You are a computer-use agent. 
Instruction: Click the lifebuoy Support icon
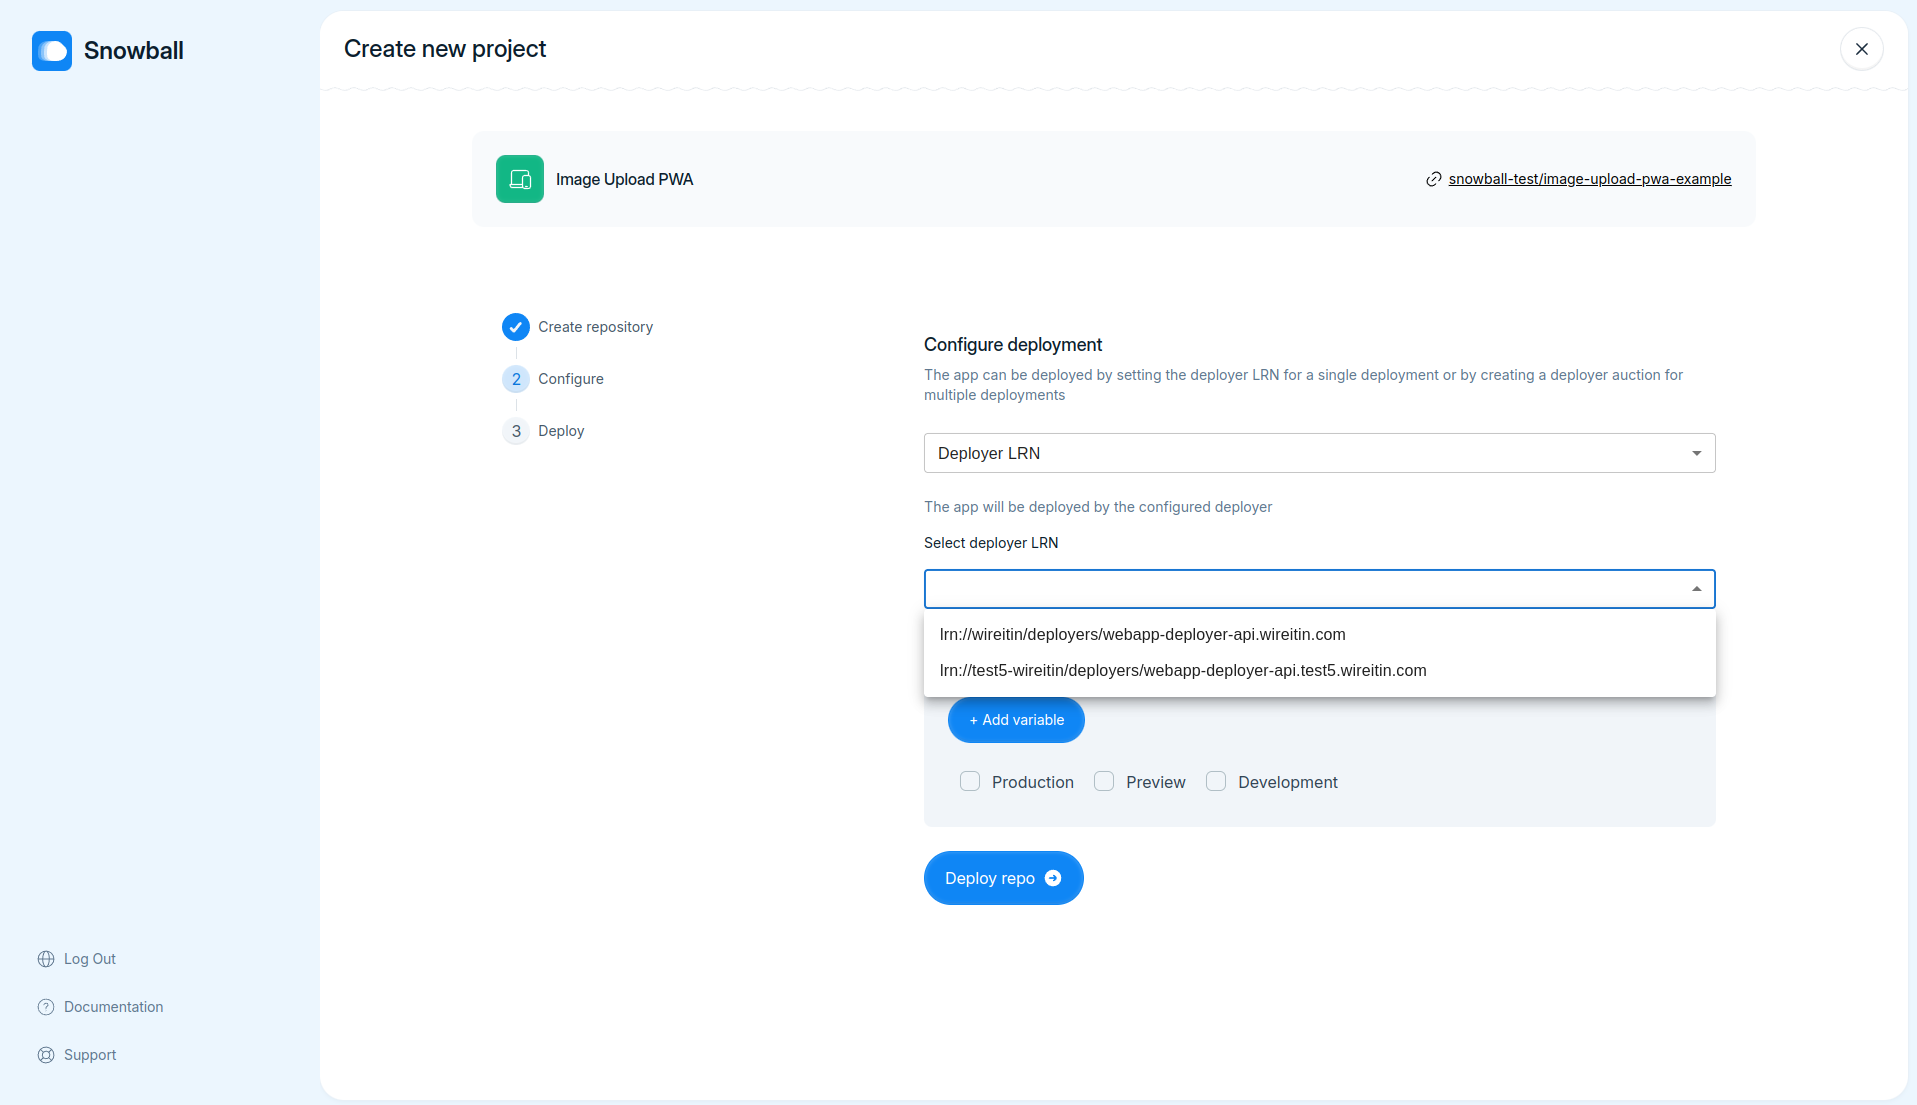pyautogui.click(x=46, y=1055)
